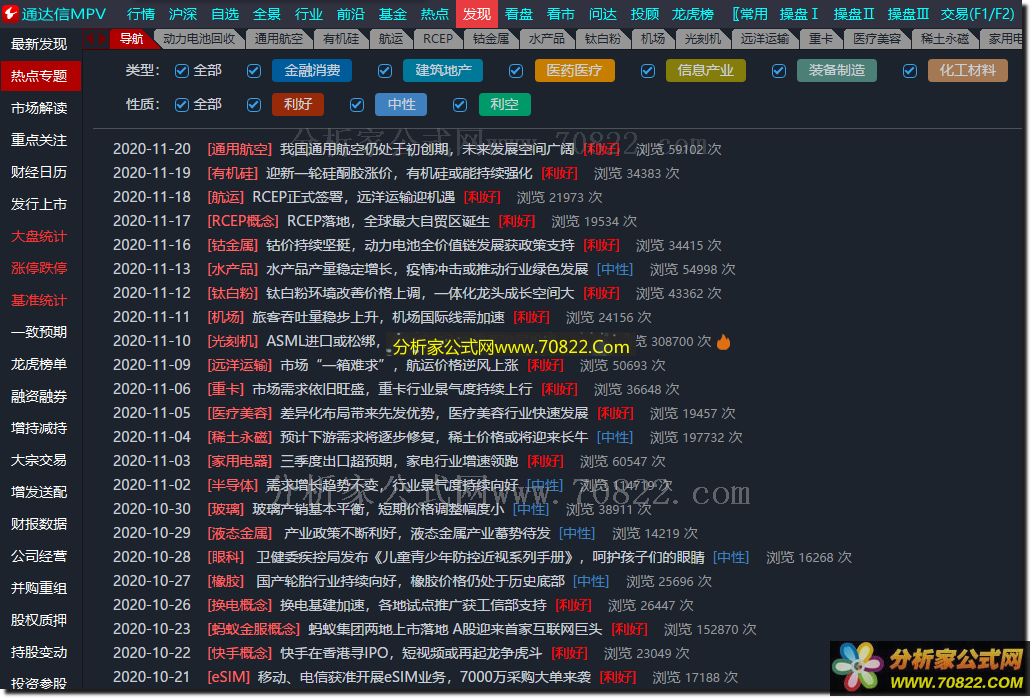1032x698 pixels.
Task: Toggle the 信息产业 checkbox
Action: click(x=648, y=70)
